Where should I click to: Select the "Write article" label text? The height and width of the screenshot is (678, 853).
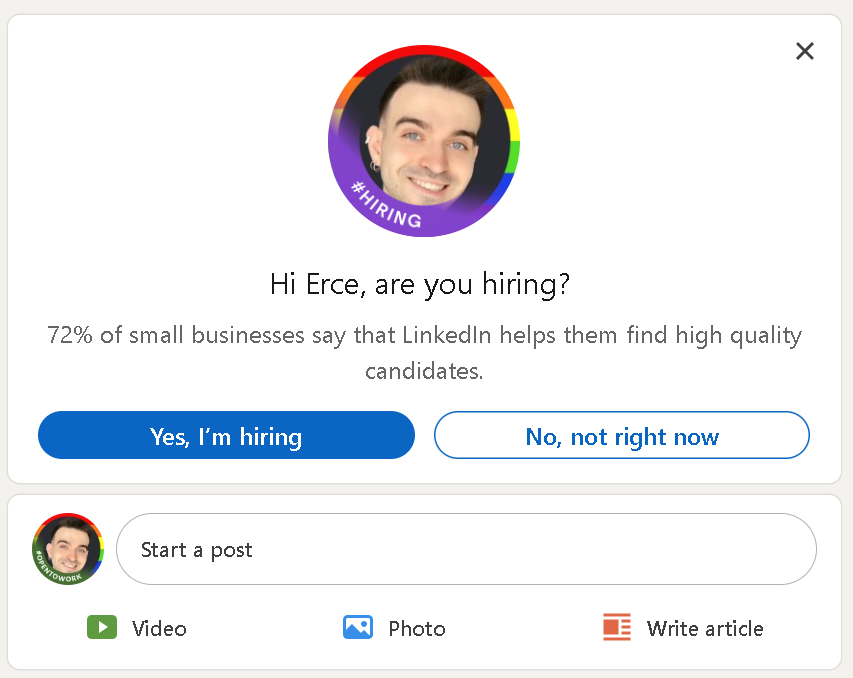click(705, 628)
